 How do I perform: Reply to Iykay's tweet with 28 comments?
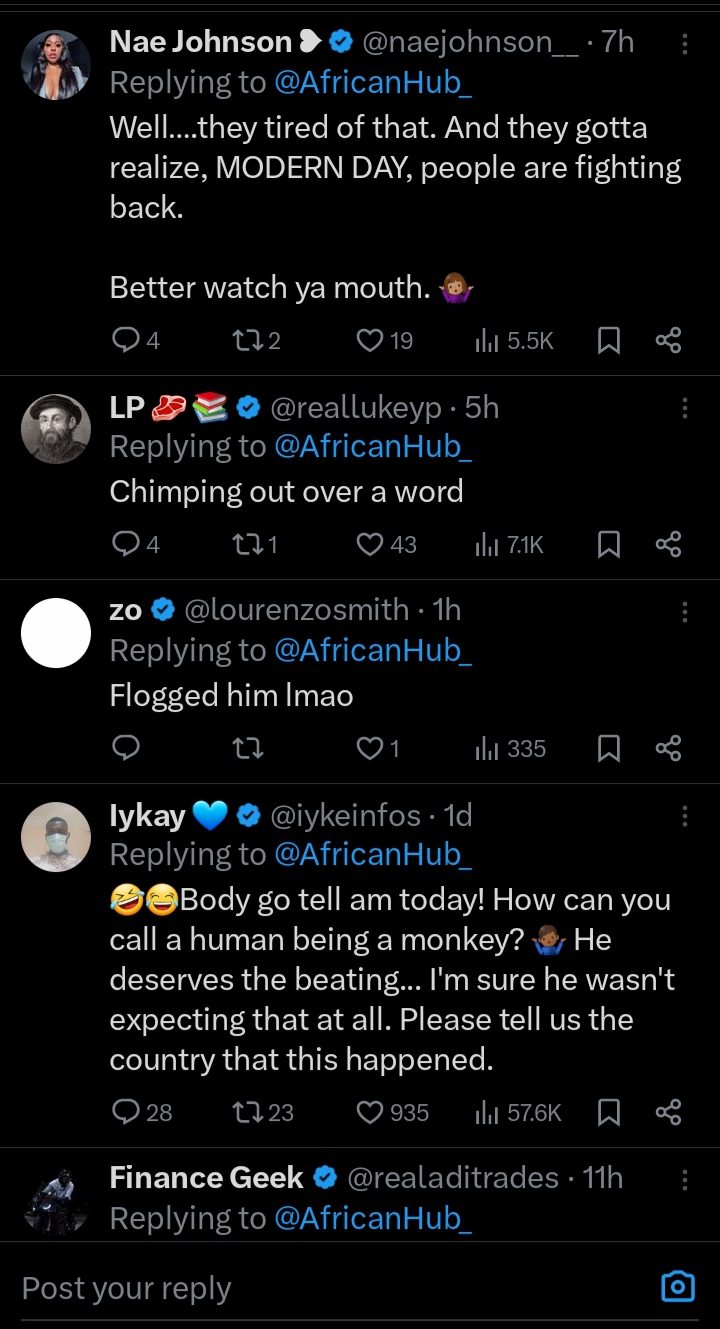click(125, 1112)
